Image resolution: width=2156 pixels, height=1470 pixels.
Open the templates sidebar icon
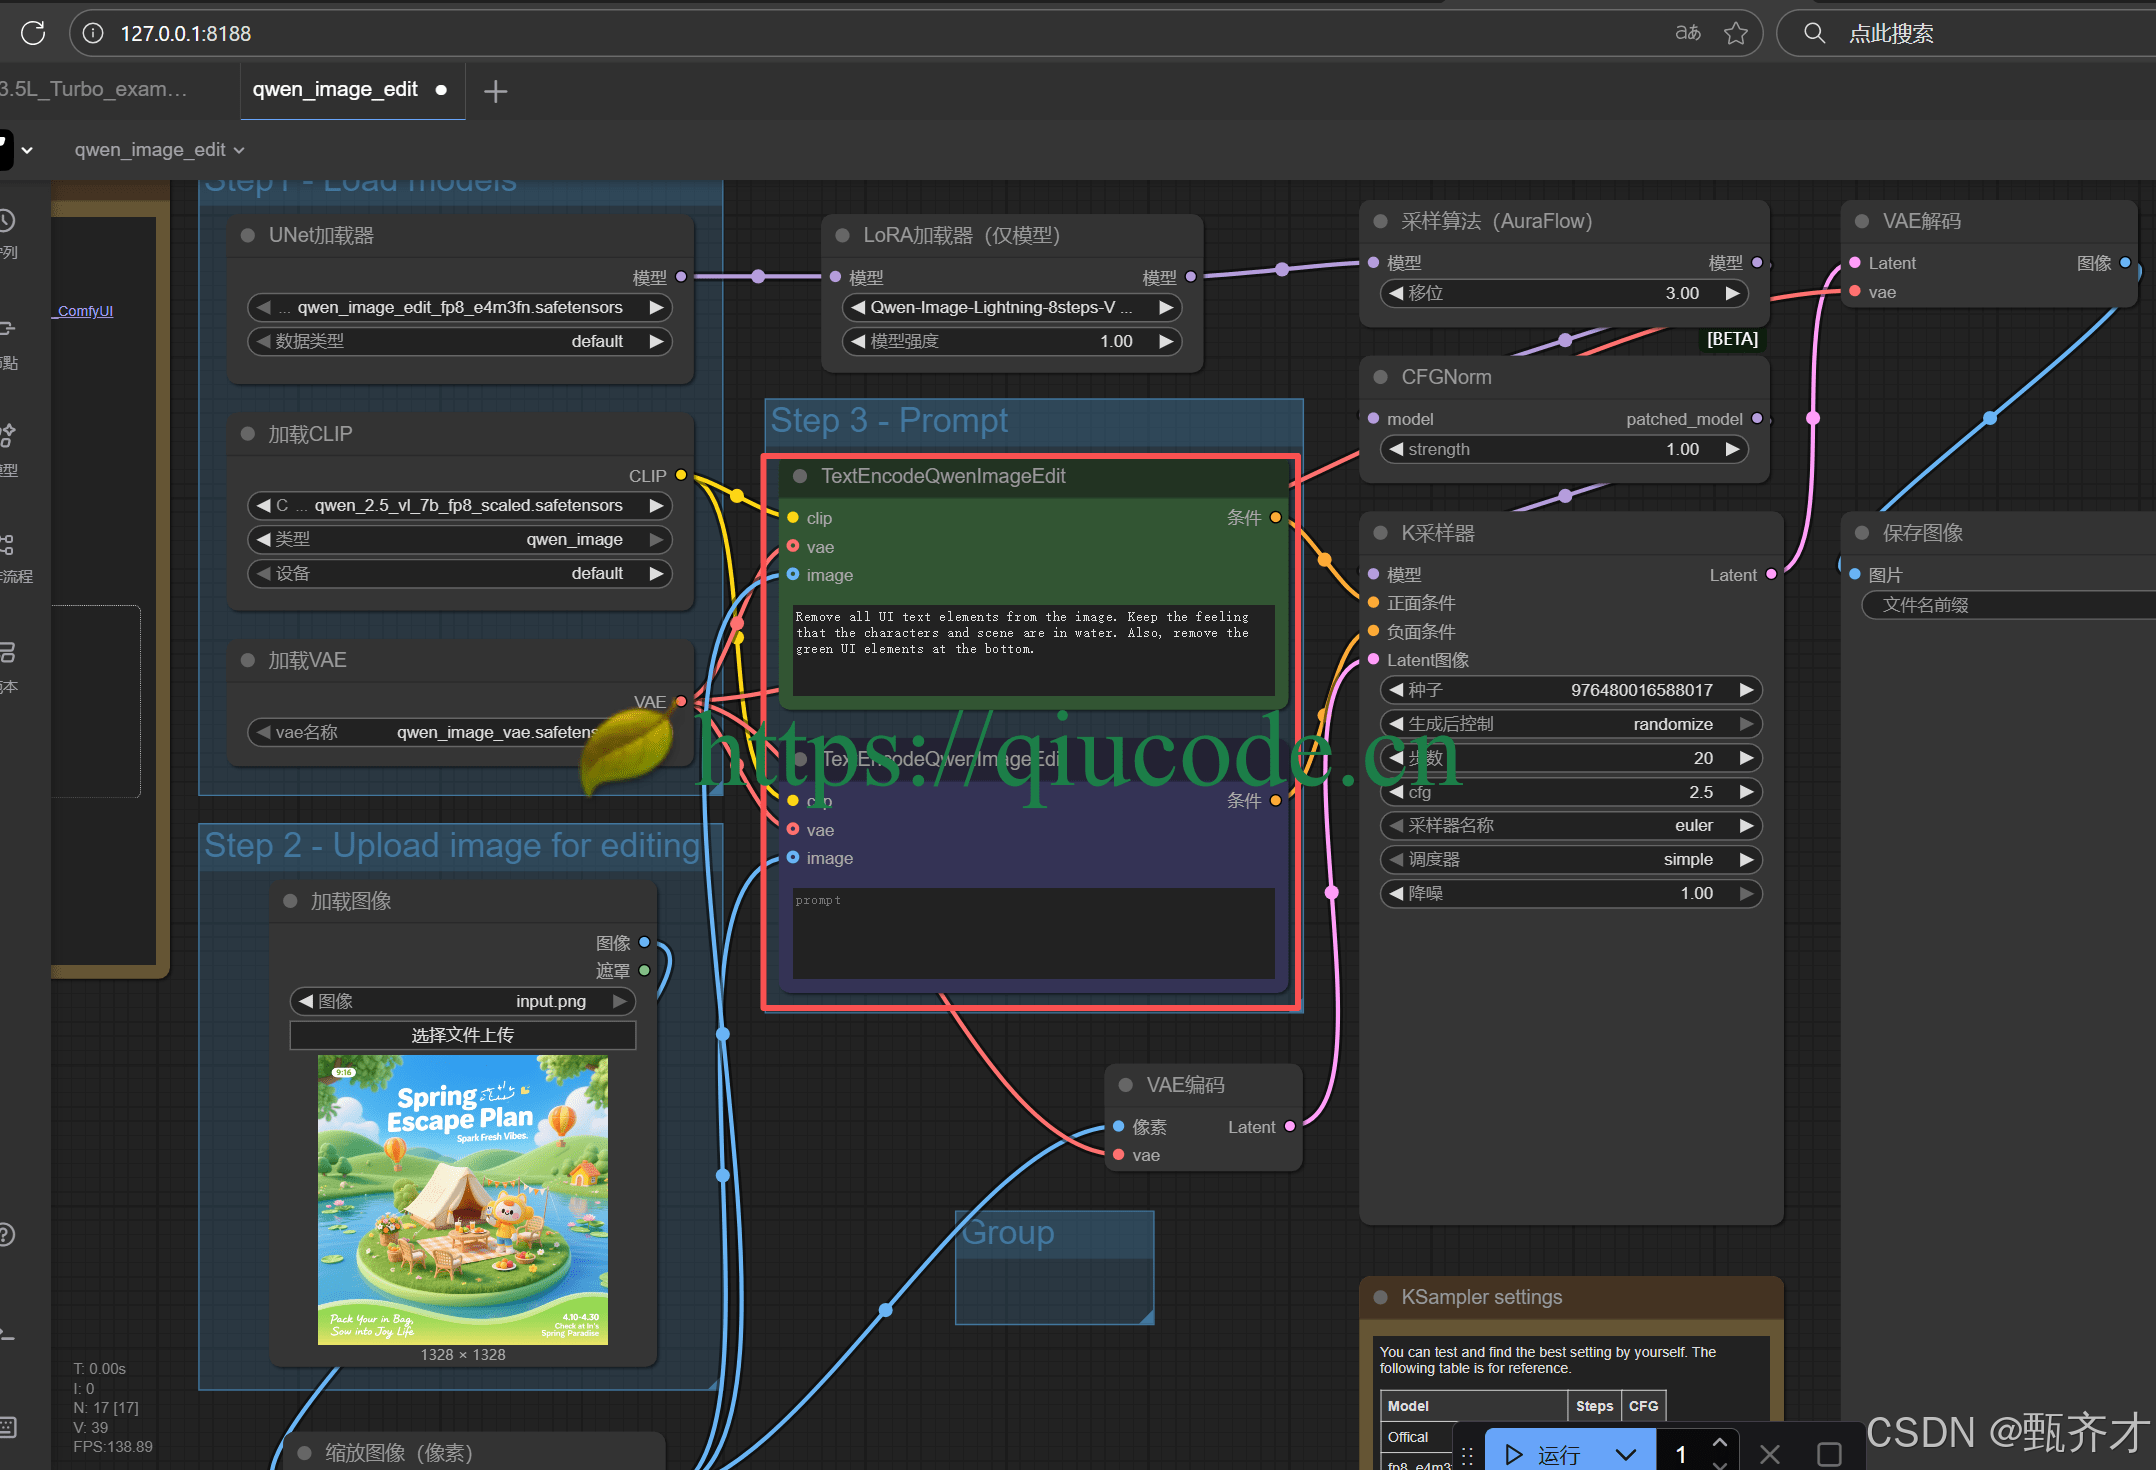(8, 652)
